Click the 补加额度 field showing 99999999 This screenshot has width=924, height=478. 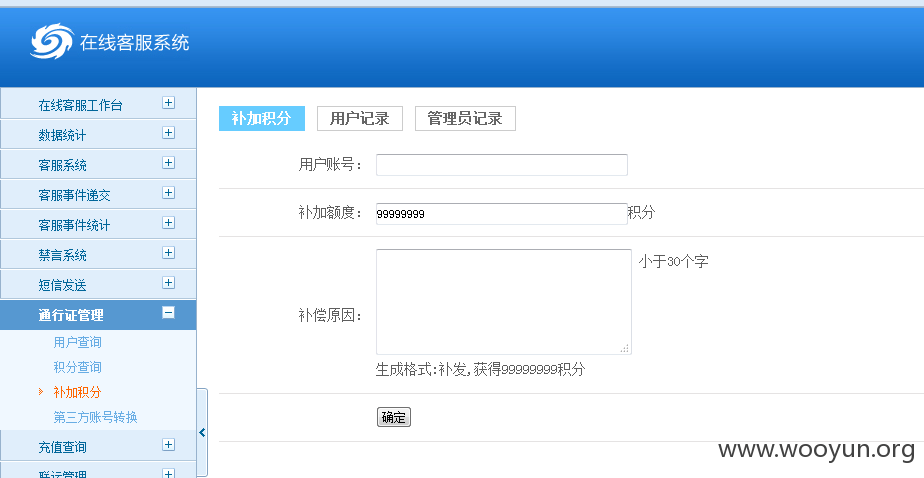pyautogui.click(x=501, y=213)
